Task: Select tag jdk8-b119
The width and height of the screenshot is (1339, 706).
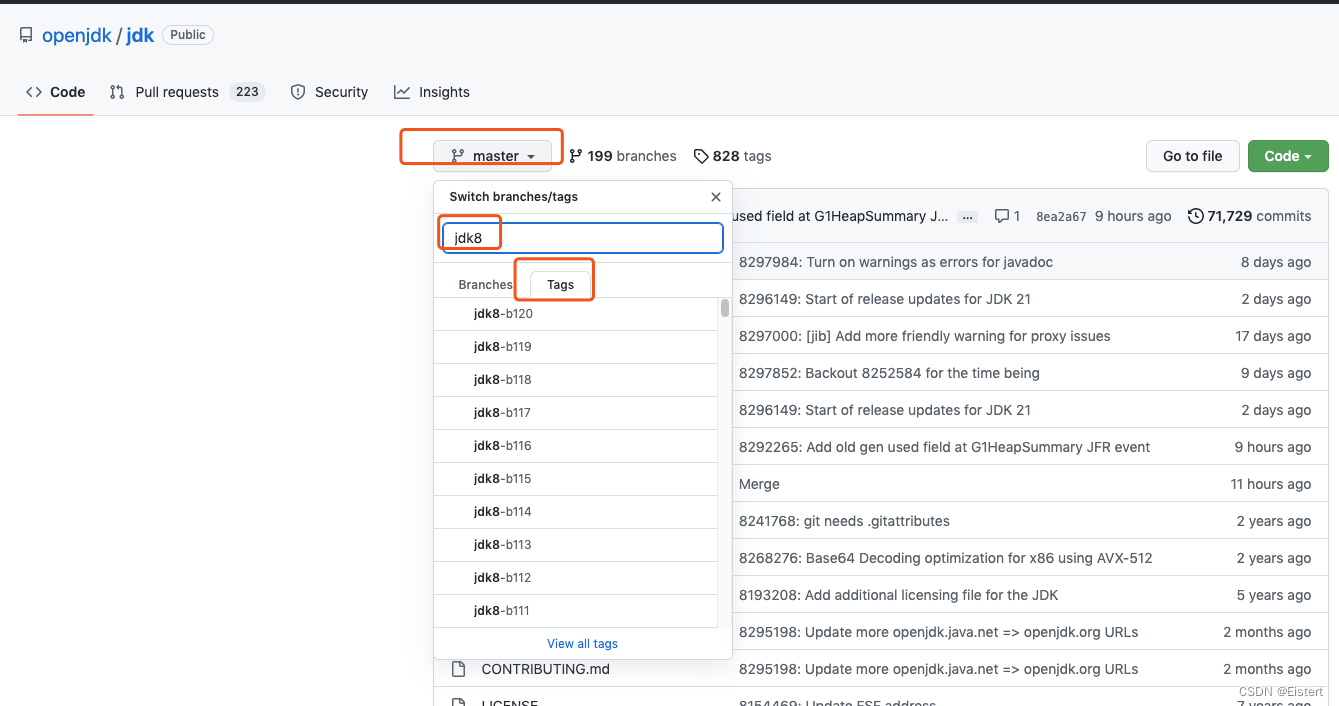Action: (x=575, y=347)
